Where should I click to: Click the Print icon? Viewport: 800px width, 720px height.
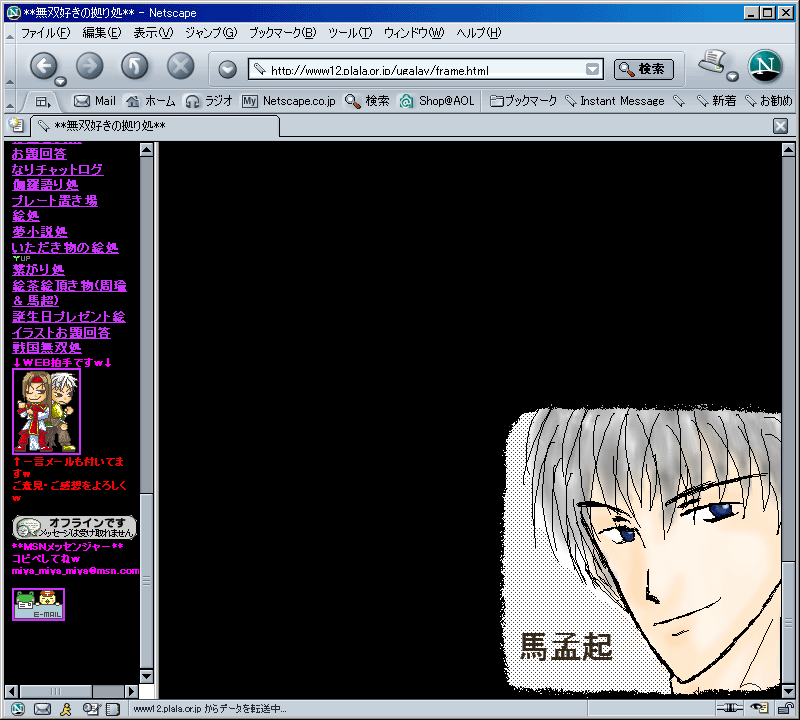(712, 63)
